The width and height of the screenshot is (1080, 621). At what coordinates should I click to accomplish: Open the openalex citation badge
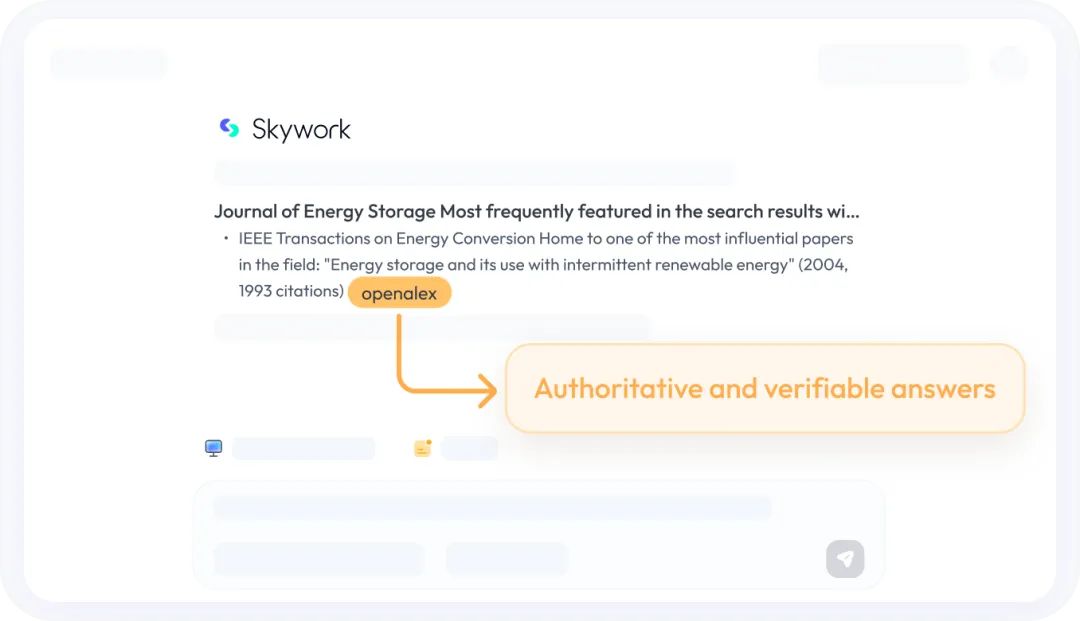(400, 293)
